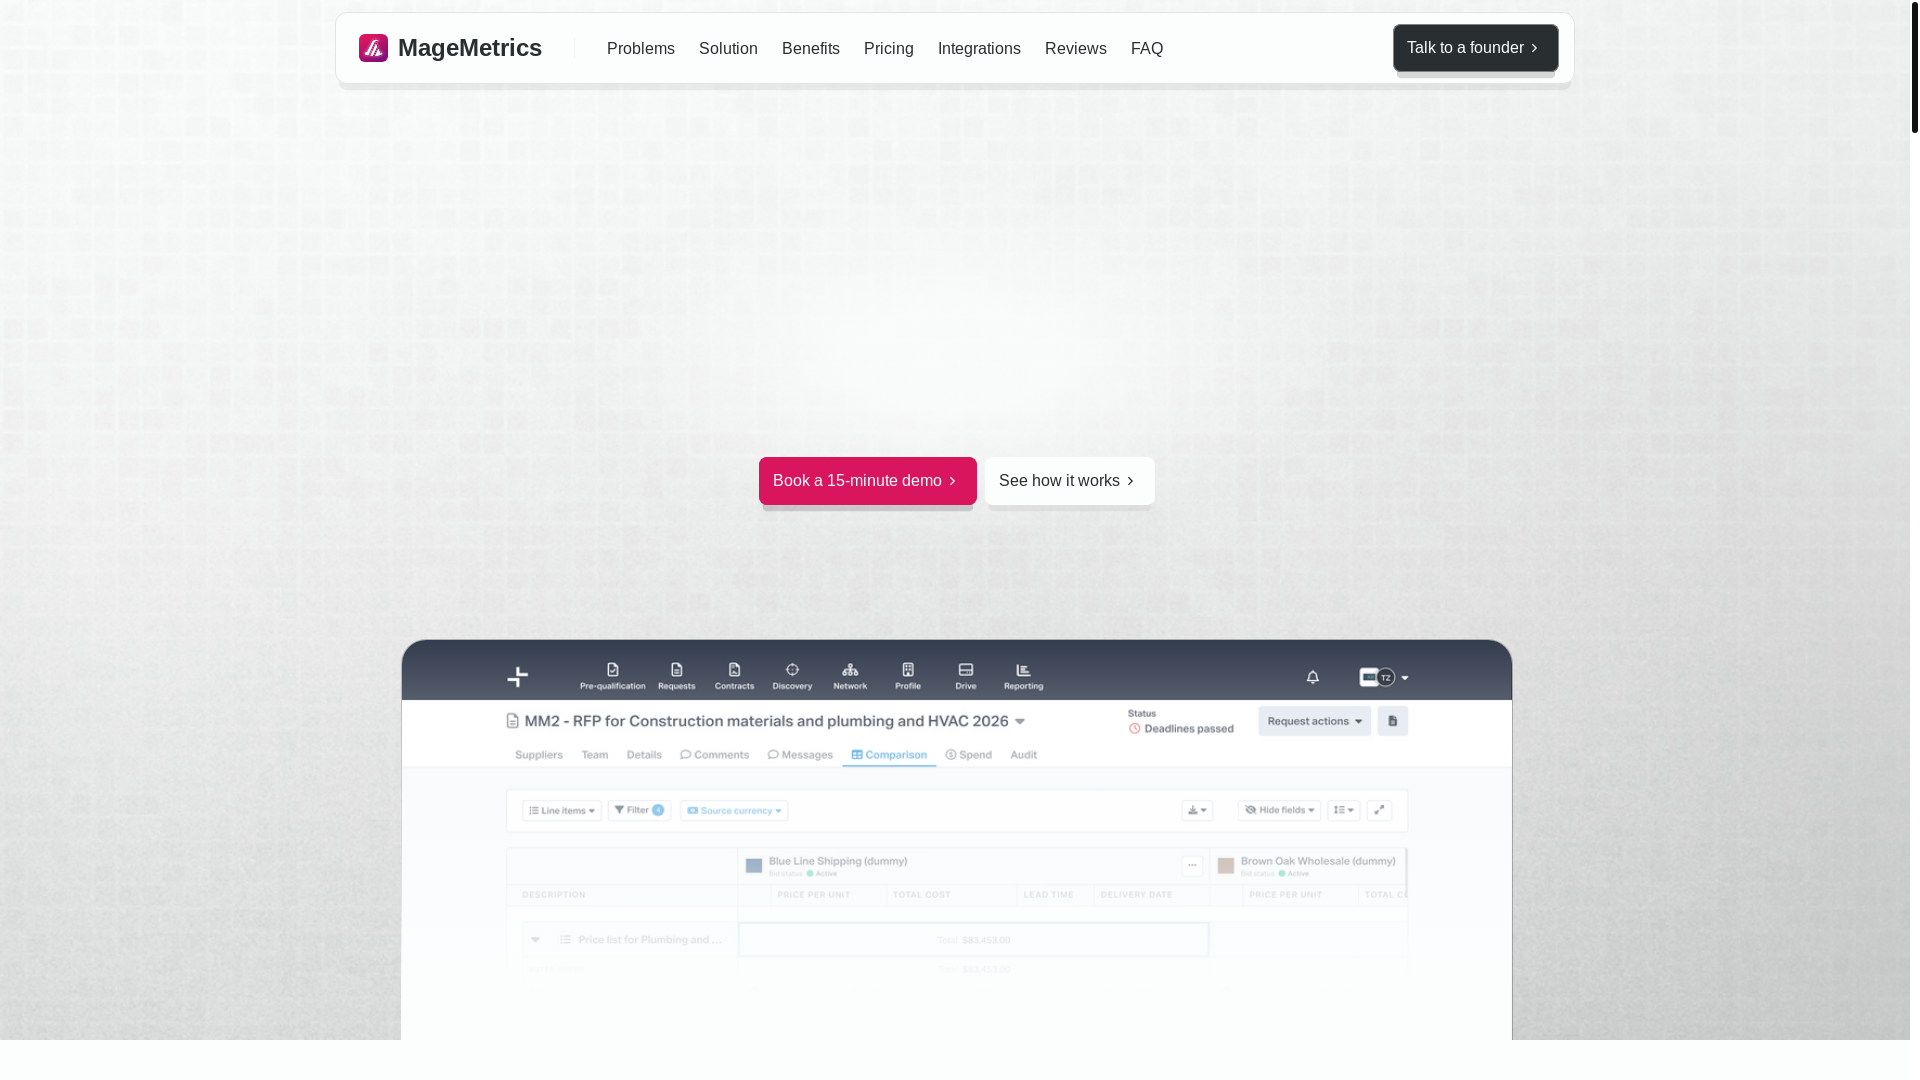1920x1080 pixels.
Task: Go to FAQ in the navigation bar
Action: [x=1147, y=48]
